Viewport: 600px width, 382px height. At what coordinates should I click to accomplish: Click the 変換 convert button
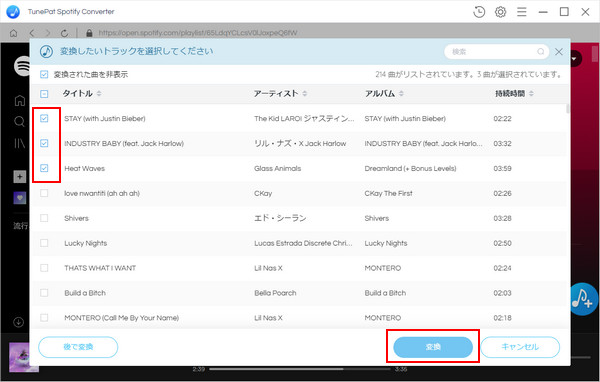coord(433,347)
